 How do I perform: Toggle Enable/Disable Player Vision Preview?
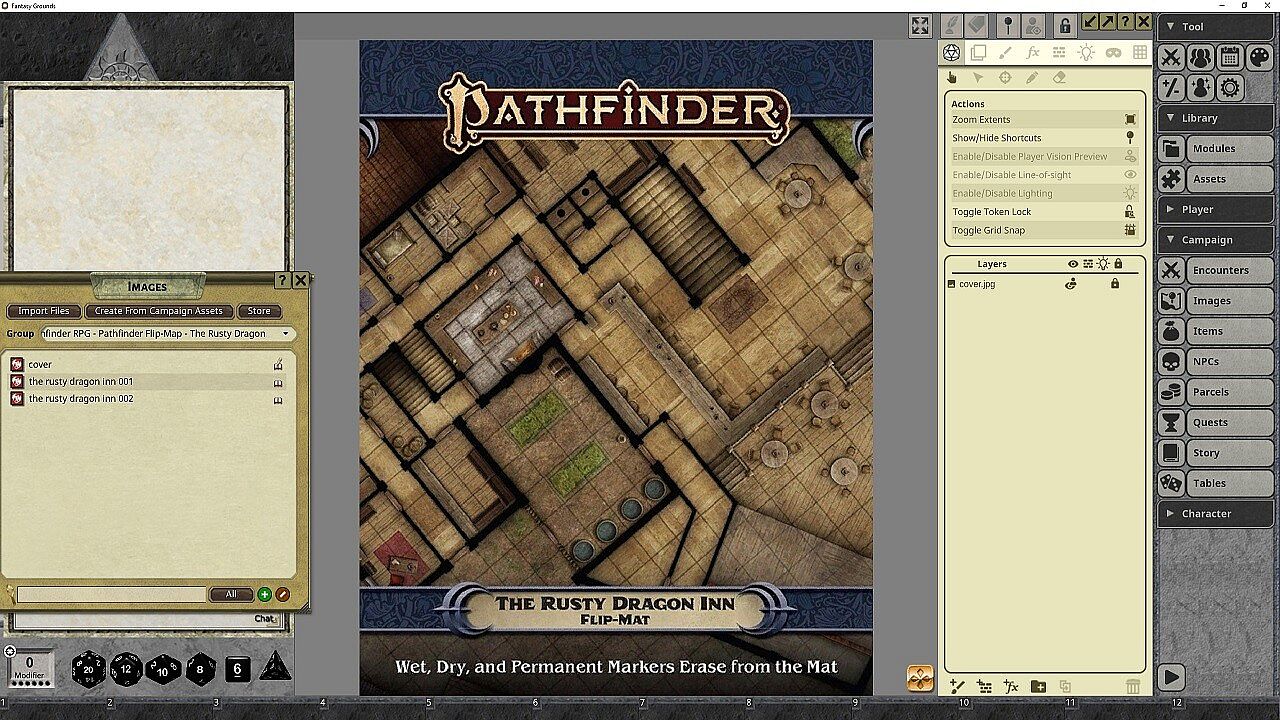1044,157
